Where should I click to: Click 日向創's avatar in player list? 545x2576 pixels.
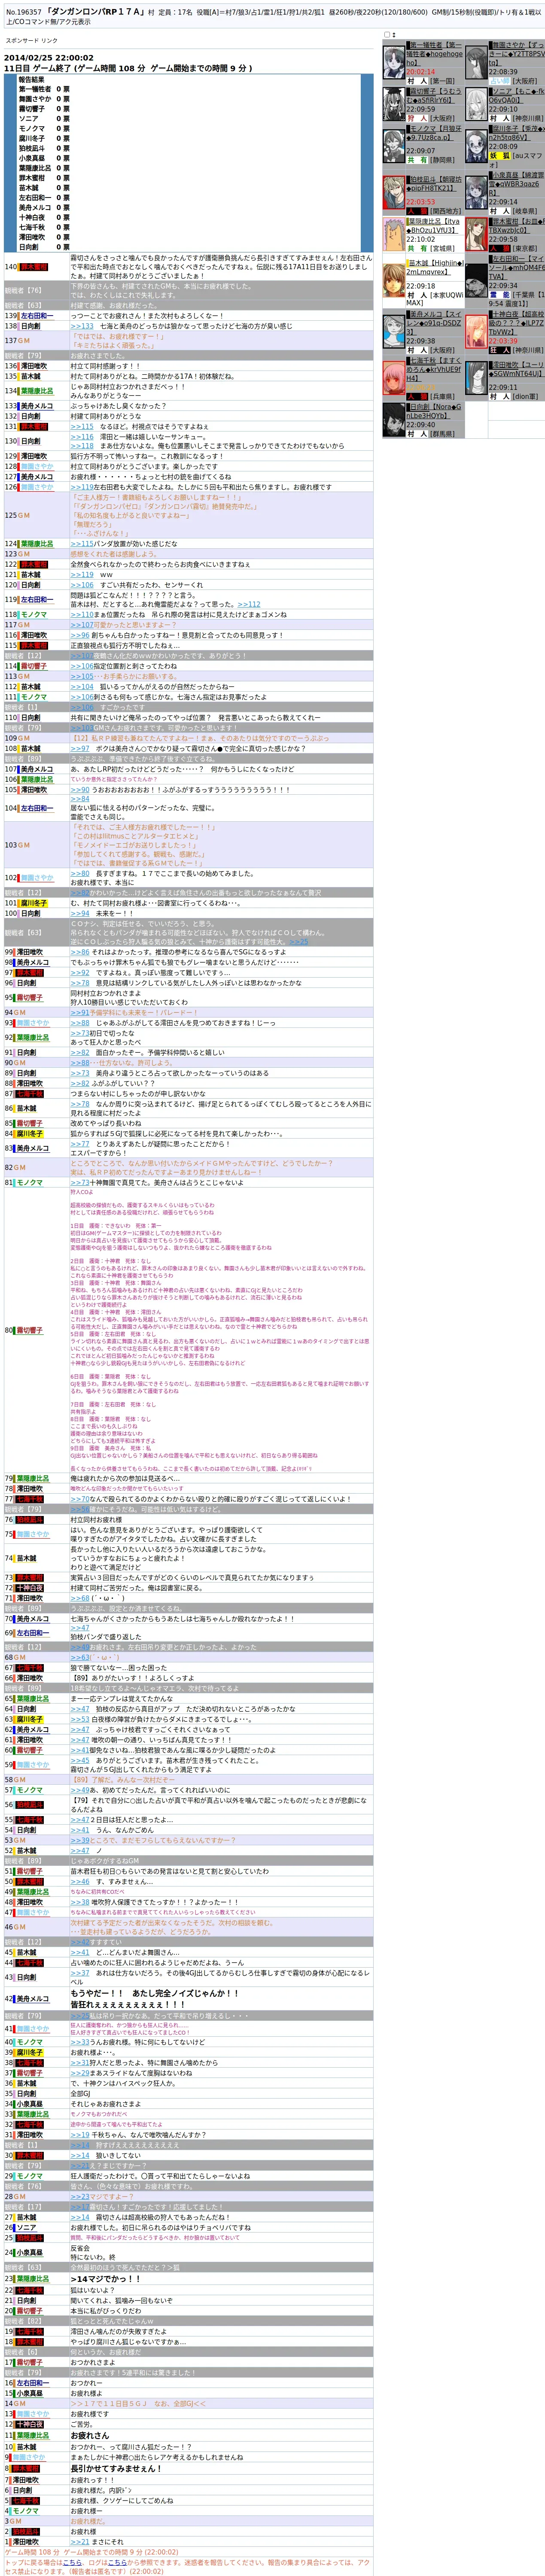pos(393,420)
